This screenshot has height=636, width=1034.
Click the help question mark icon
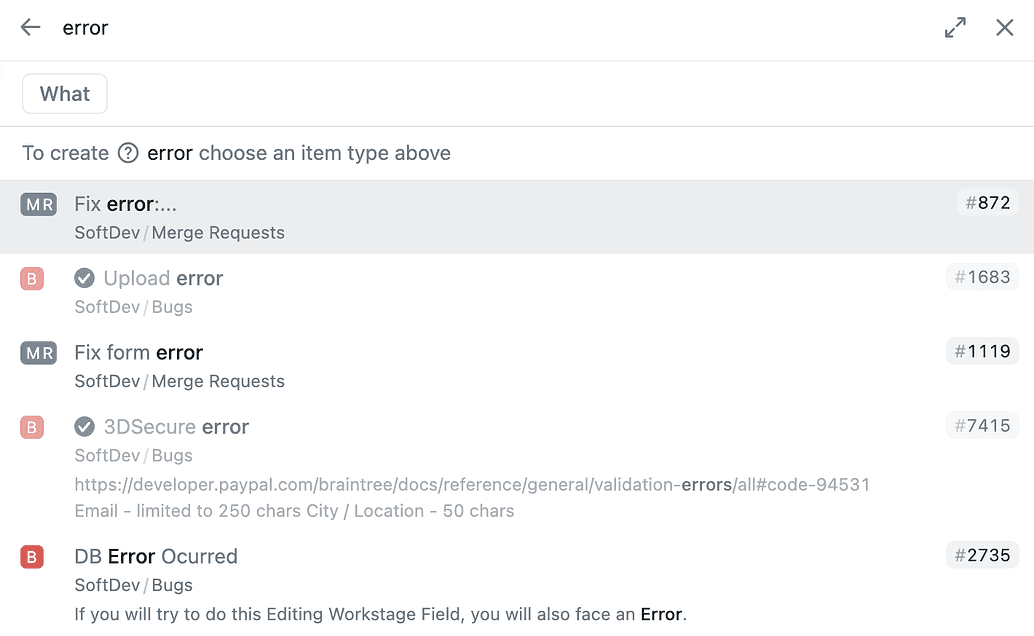point(128,153)
